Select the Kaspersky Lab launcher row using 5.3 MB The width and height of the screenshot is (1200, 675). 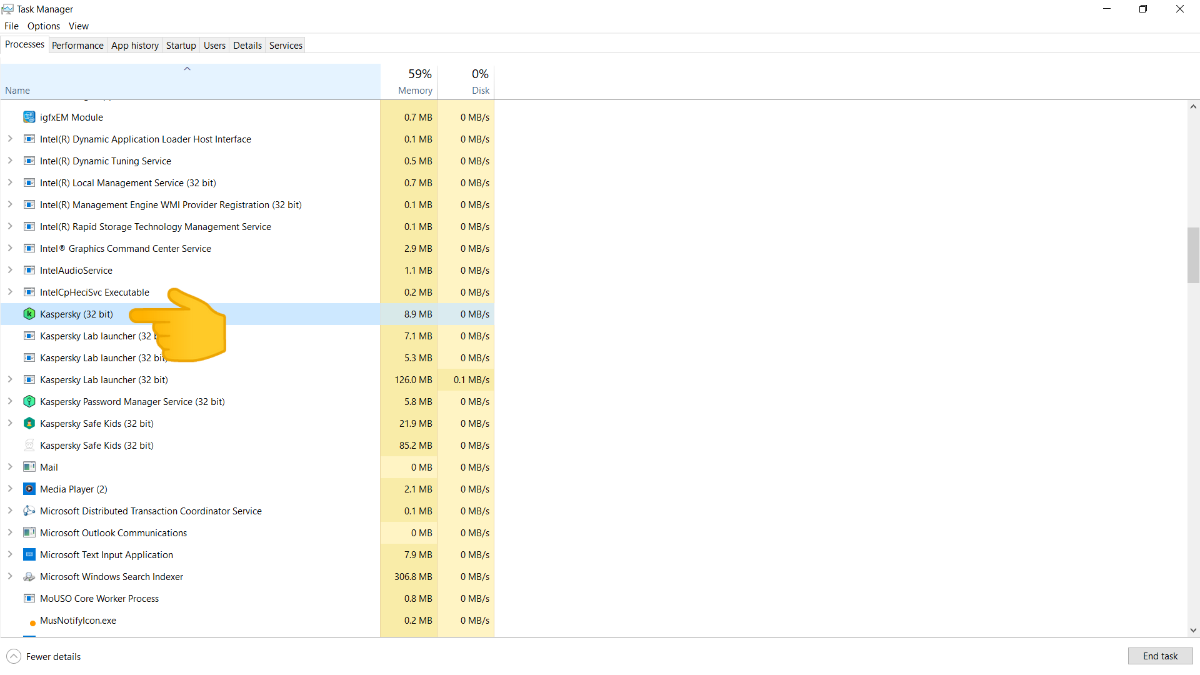tap(247, 358)
